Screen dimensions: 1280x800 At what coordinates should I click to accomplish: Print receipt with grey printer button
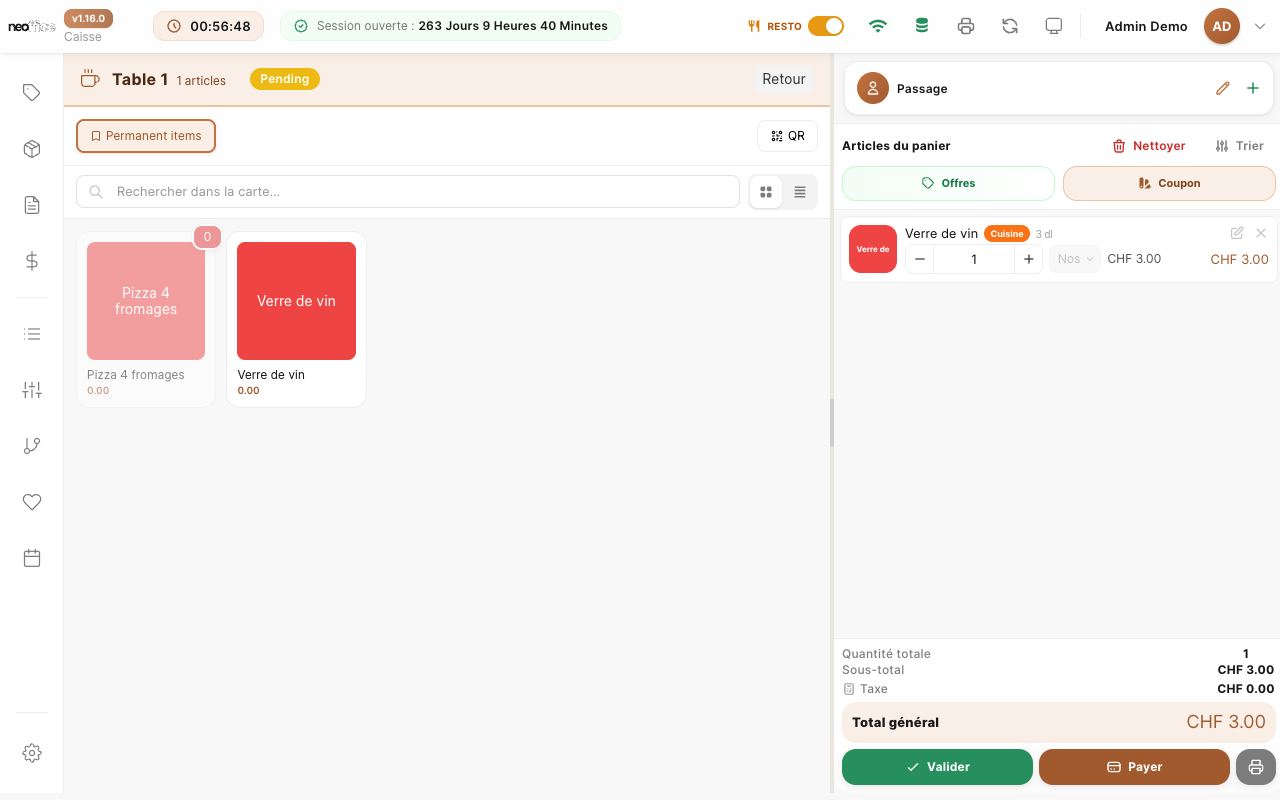[x=1256, y=767]
